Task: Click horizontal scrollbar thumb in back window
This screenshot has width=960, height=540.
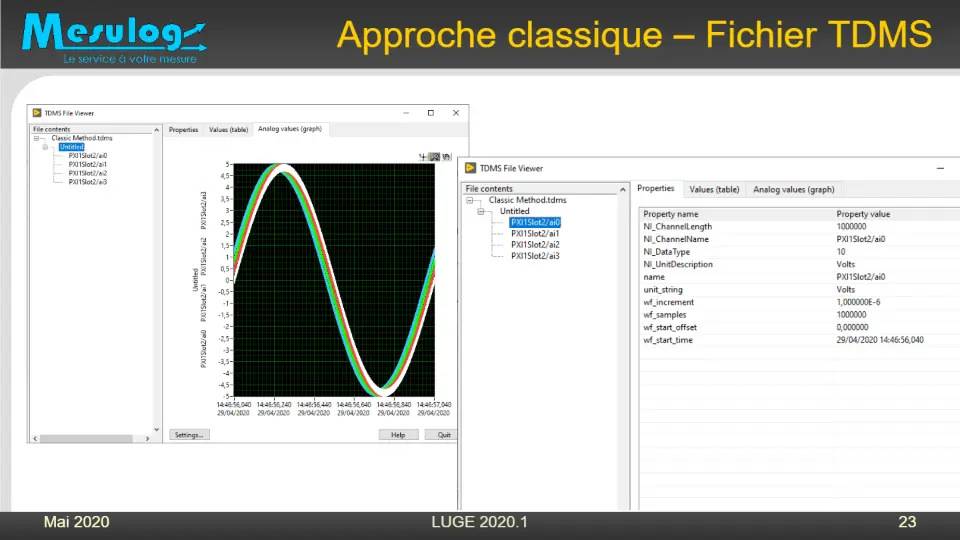Action: point(86,438)
